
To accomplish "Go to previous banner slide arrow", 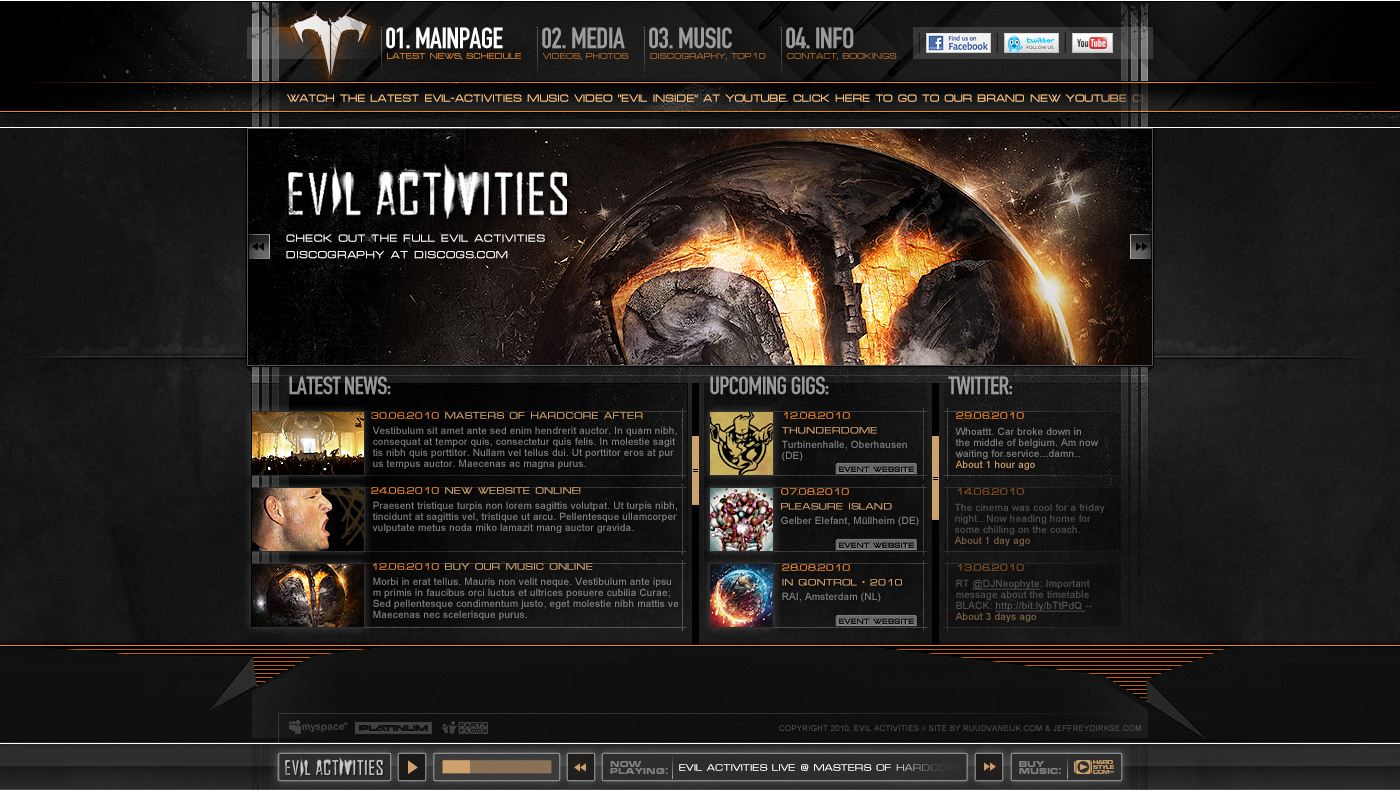I will pos(259,246).
